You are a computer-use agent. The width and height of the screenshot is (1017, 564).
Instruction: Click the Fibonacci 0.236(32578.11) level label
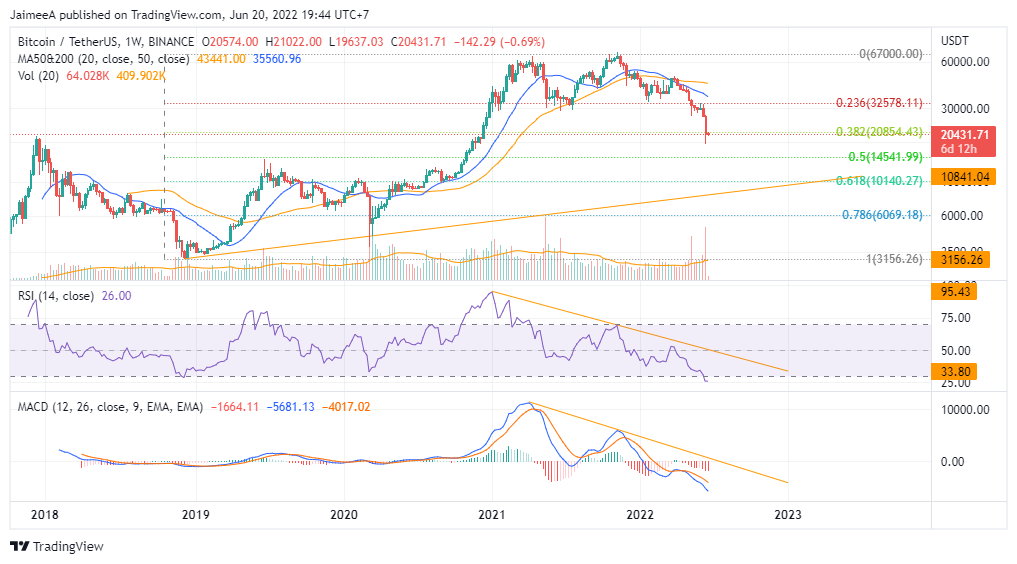click(x=879, y=103)
